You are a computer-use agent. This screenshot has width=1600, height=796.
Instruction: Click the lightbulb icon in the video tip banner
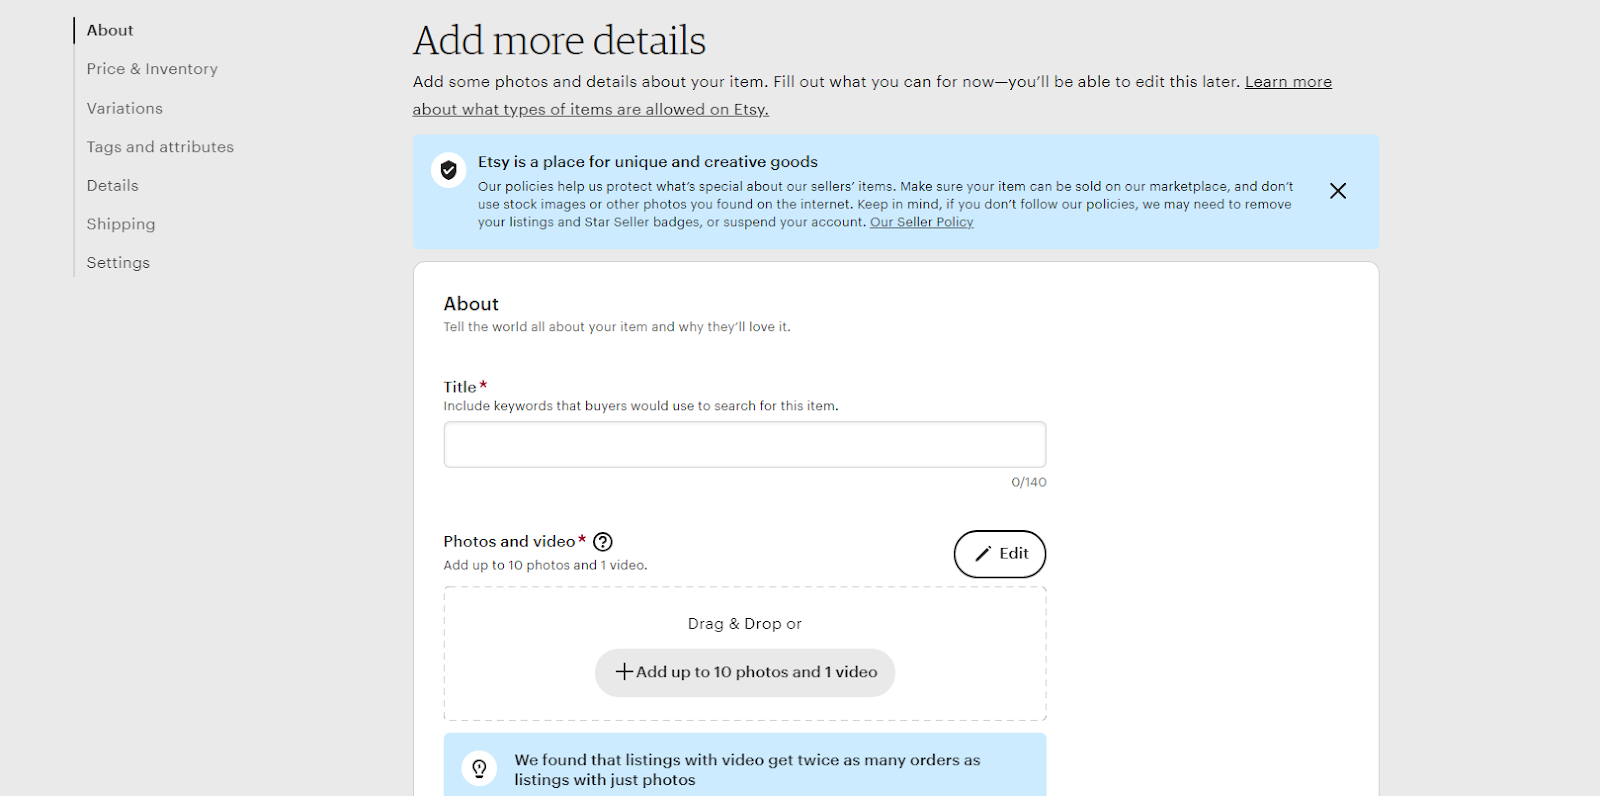[479, 768]
